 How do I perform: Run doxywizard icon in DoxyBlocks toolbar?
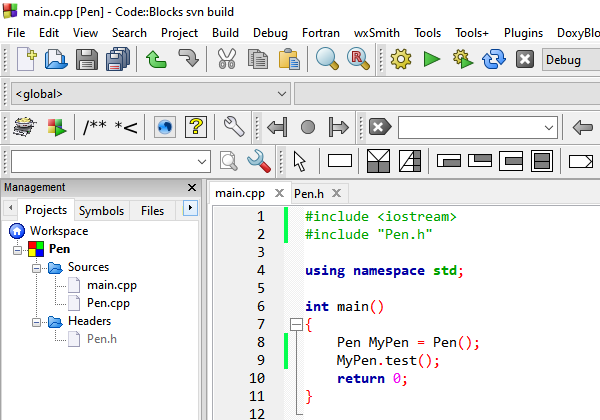coord(25,127)
